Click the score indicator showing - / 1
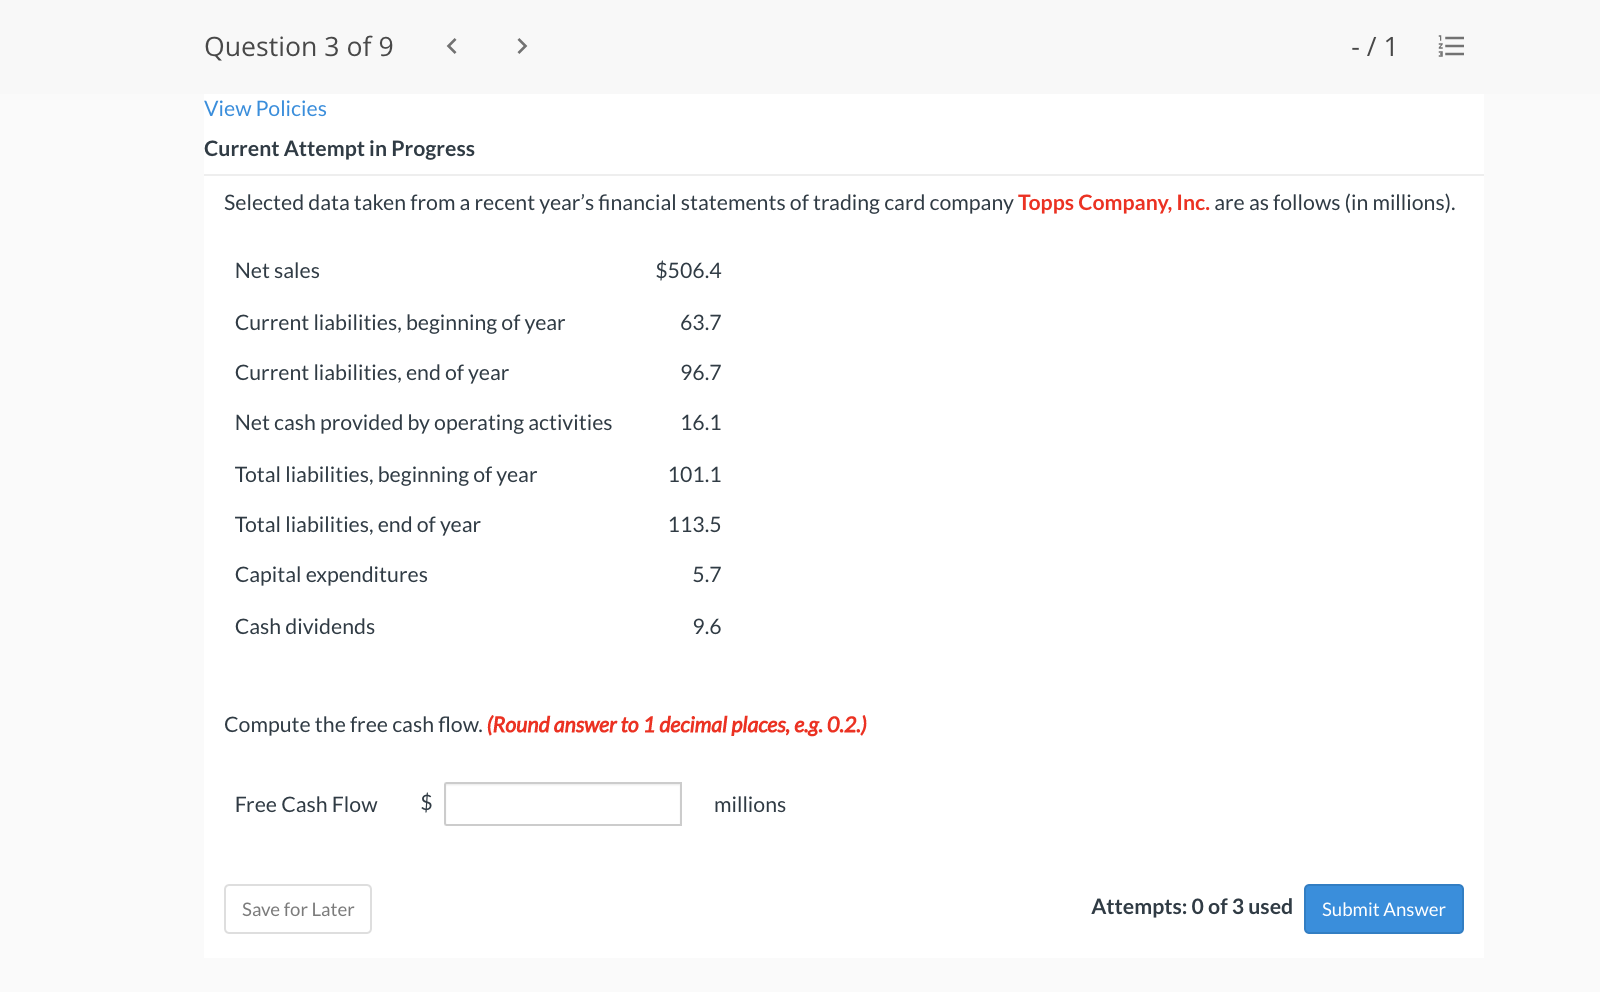The height and width of the screenshot is (992, 1600). [1371, 46]
